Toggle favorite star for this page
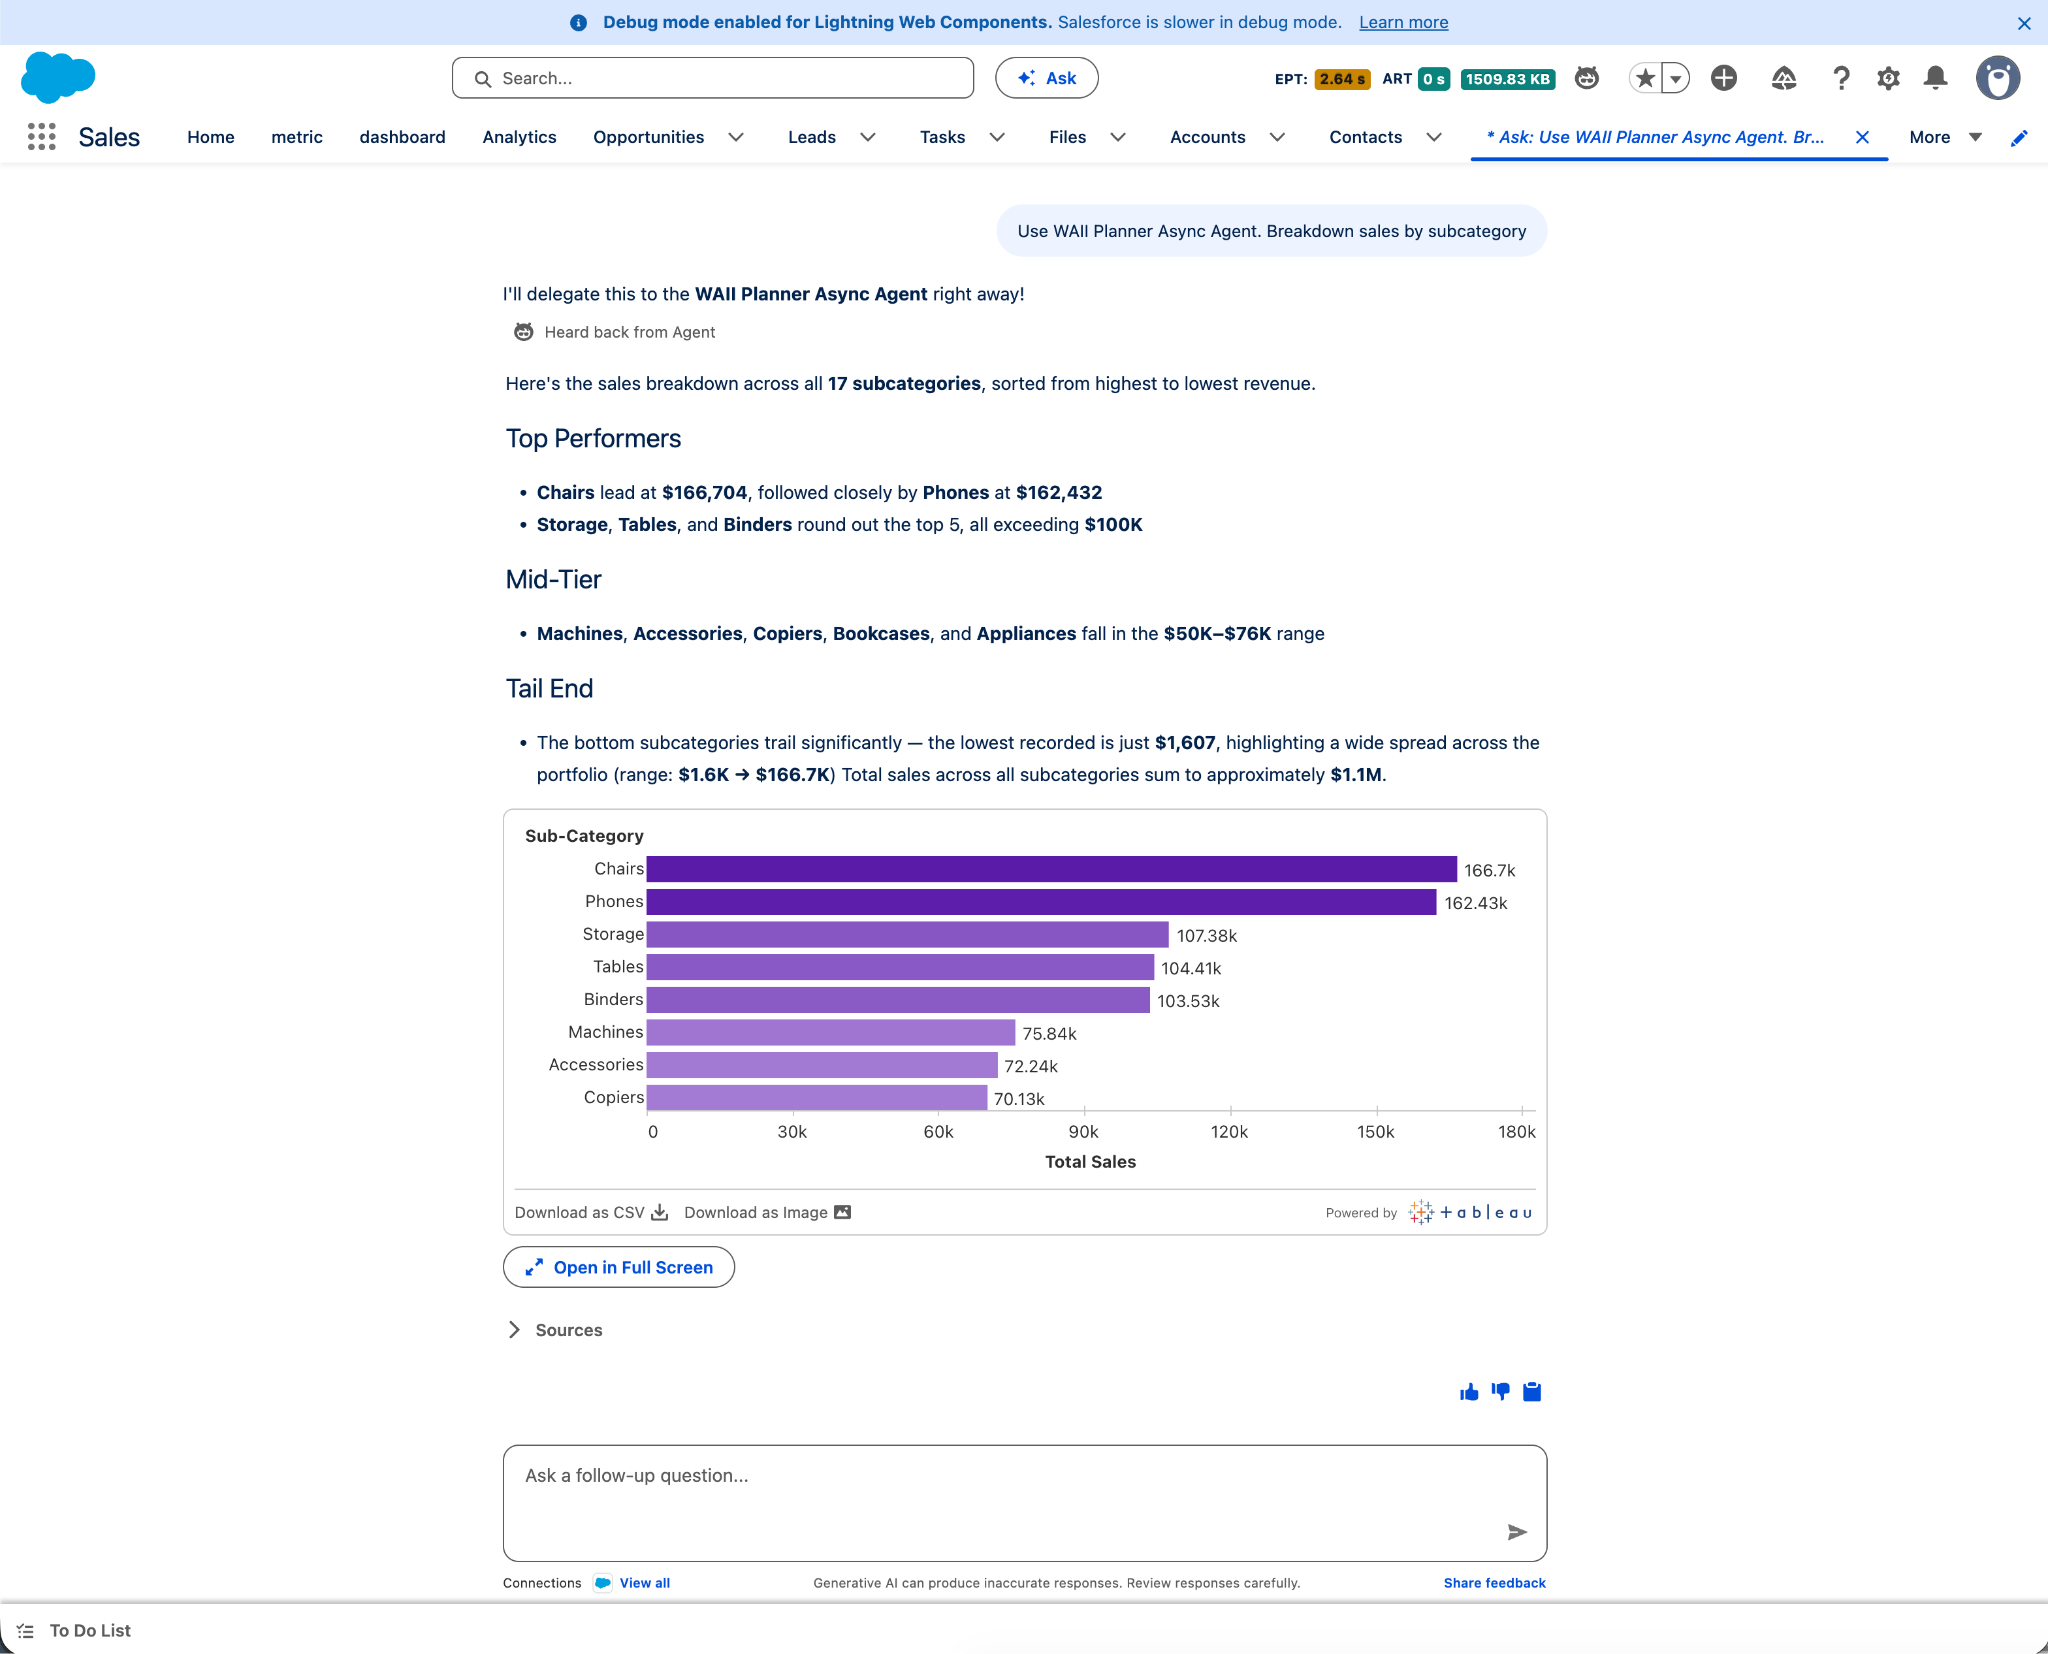 1645,78
